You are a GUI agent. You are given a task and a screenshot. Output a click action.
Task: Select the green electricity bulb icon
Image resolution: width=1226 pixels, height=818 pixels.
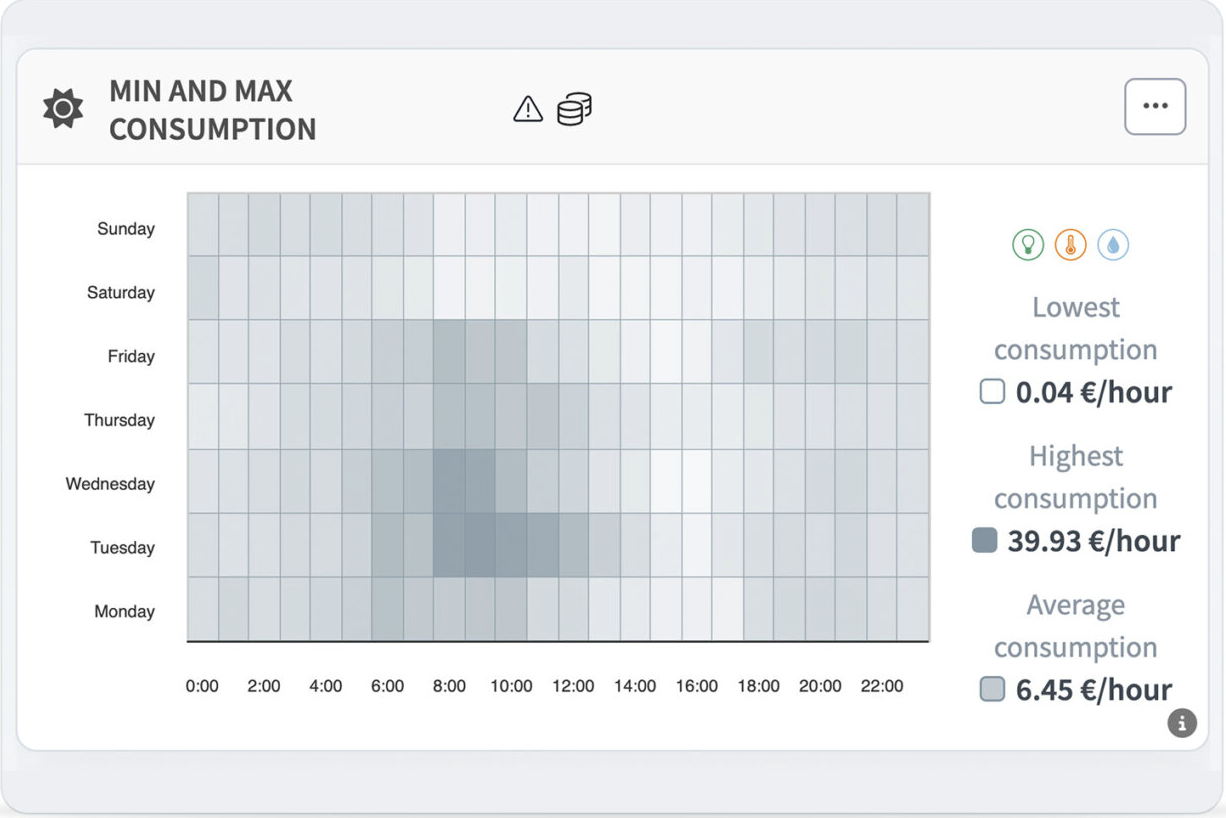click(x=1028, y=243)
